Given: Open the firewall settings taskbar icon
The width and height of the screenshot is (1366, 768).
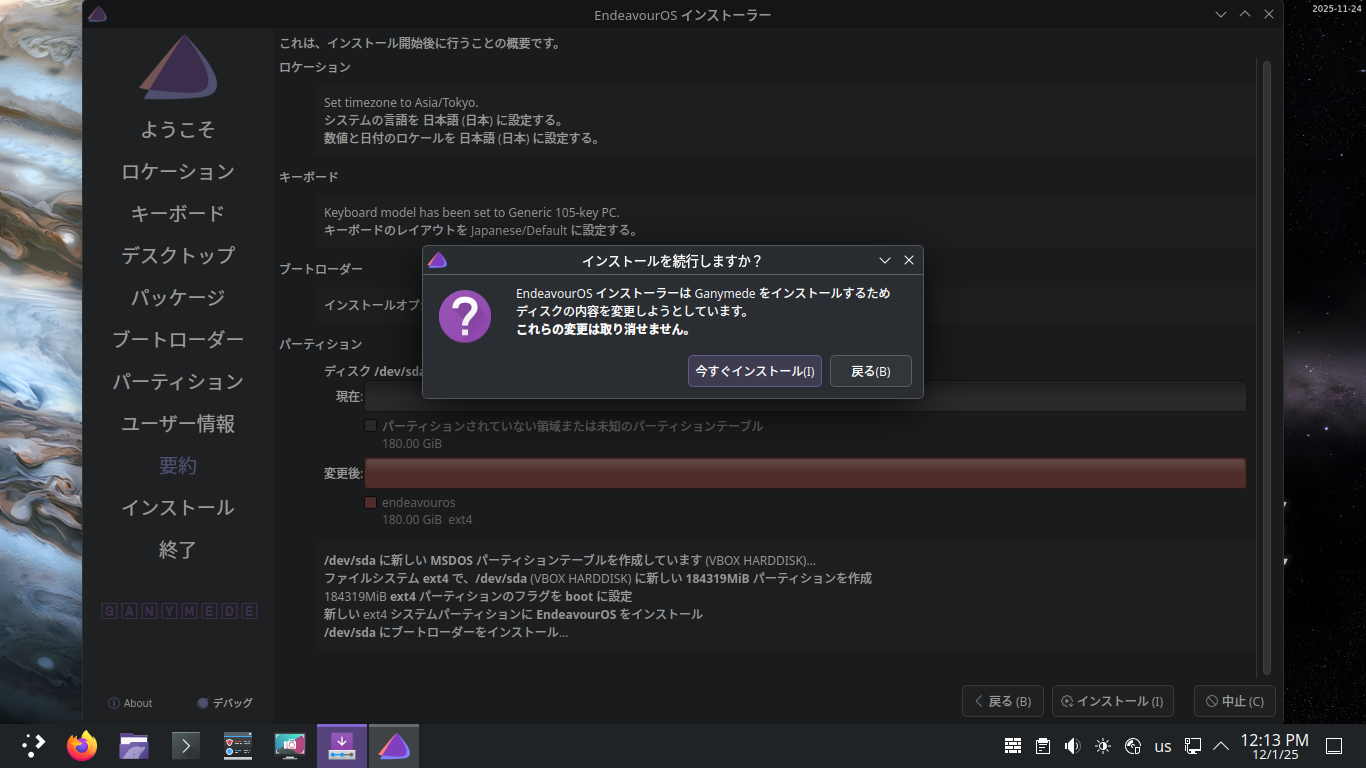Looking at the screenshot, I should click(x=238, y=746).
